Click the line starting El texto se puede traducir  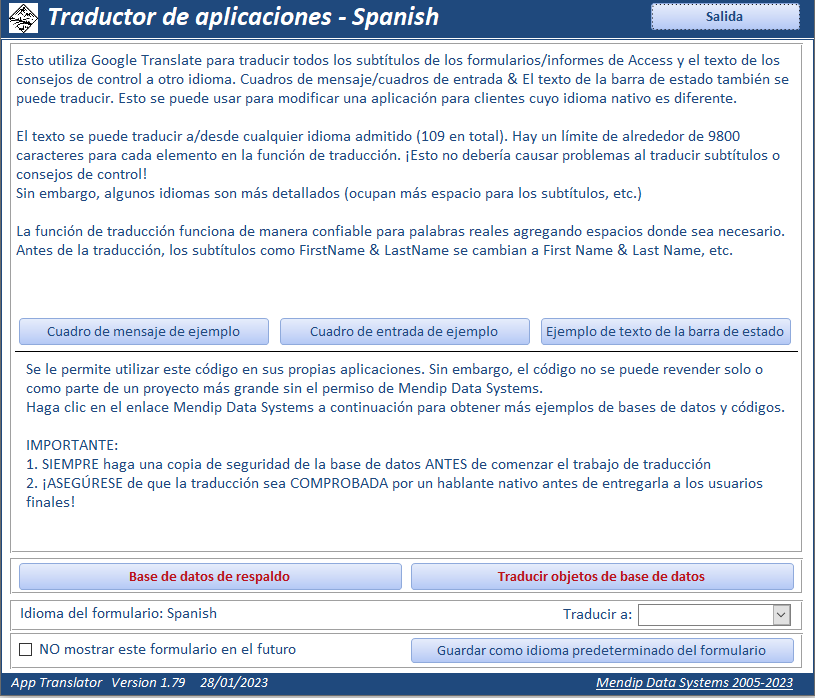[x=378, y=136]
